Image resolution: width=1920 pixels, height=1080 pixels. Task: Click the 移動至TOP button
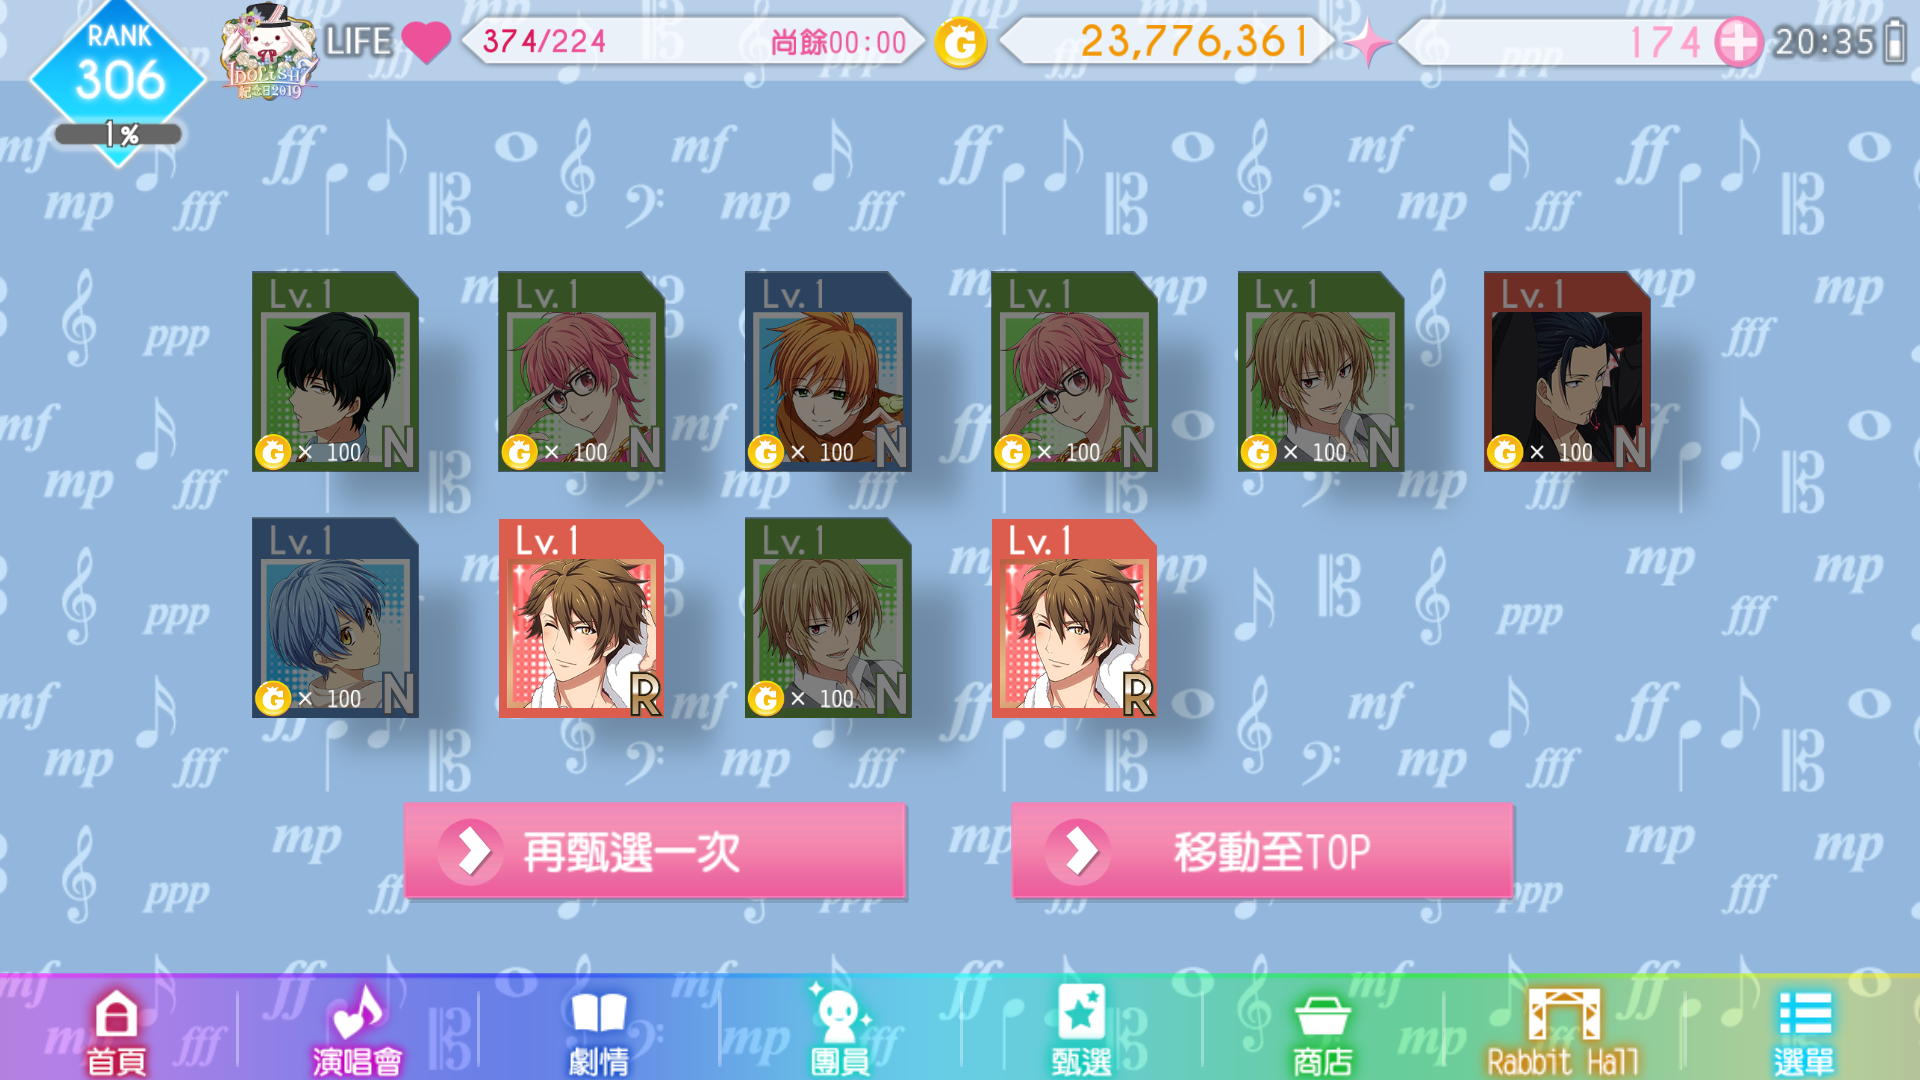point(1262,851)
